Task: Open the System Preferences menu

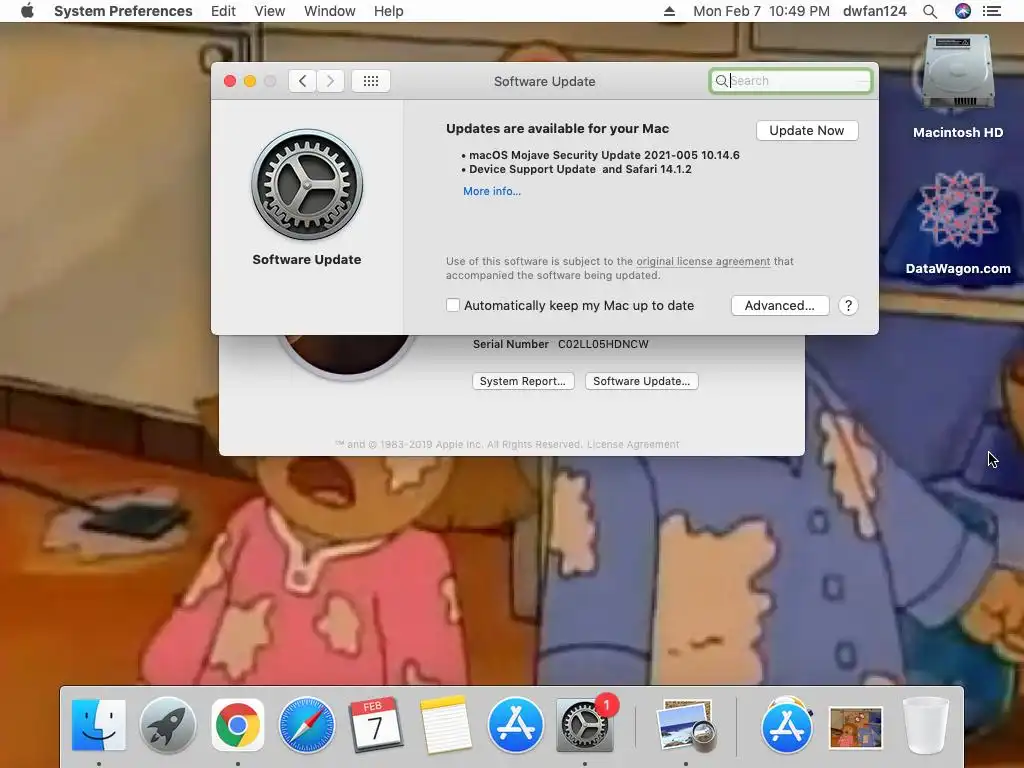Action: tap(123, 11)
